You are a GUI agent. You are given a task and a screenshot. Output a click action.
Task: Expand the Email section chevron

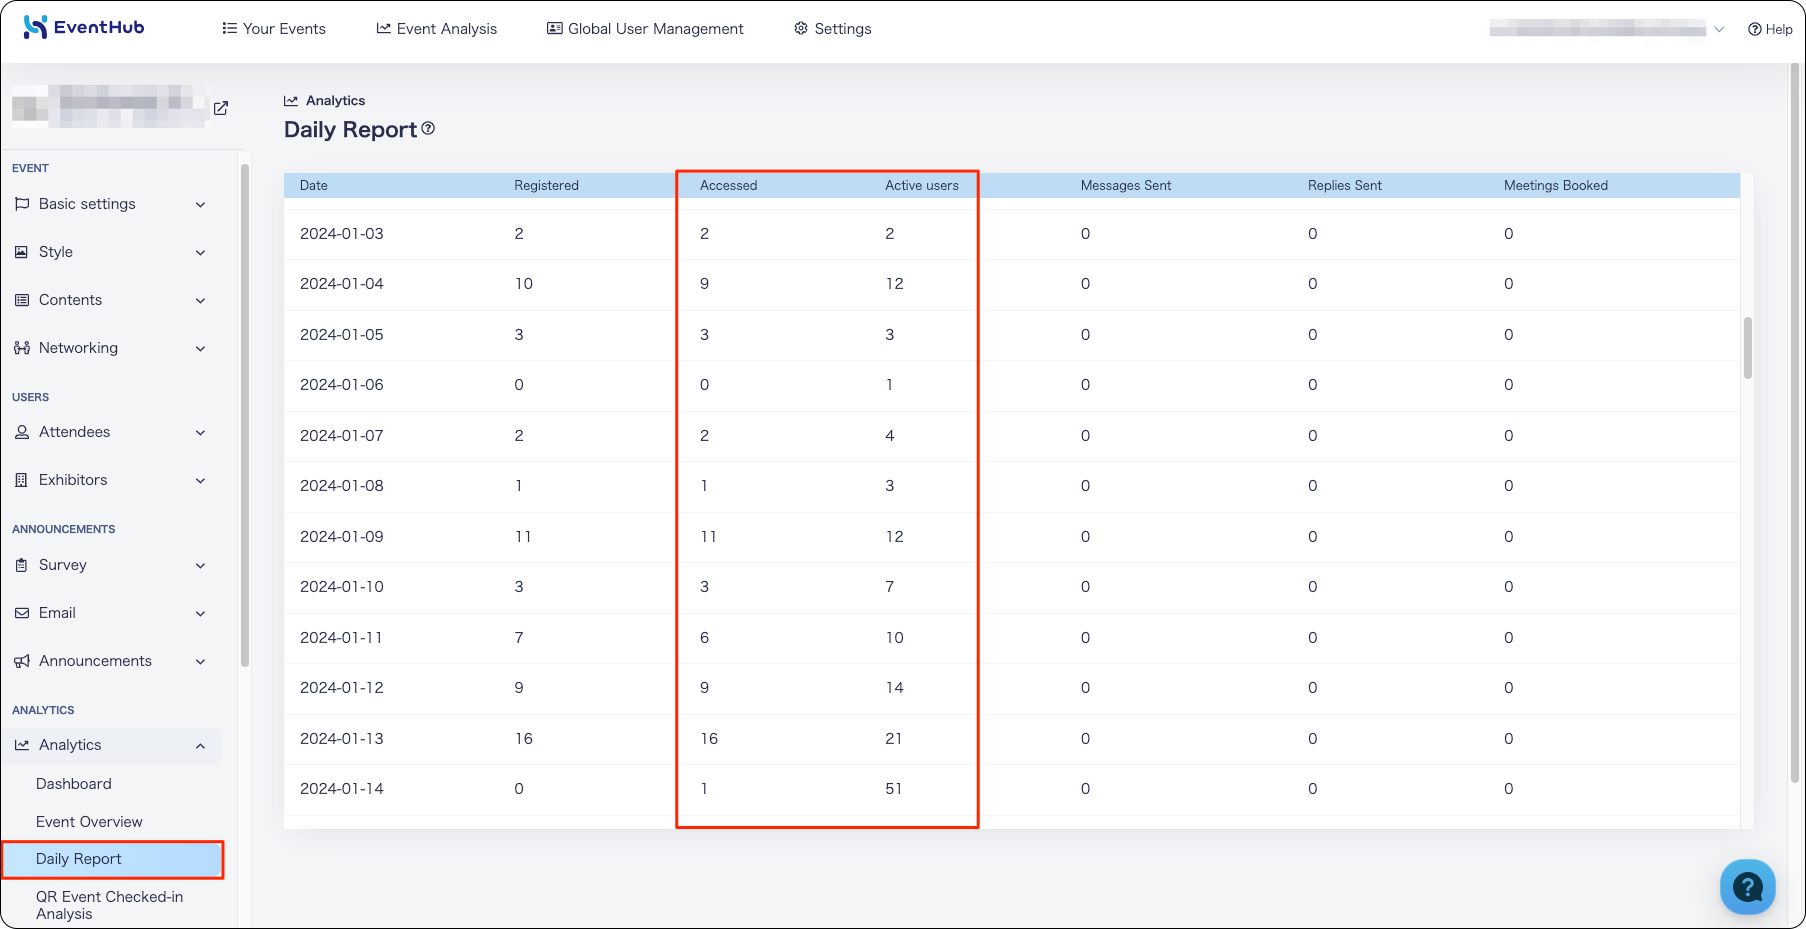[x=200, y=614]
